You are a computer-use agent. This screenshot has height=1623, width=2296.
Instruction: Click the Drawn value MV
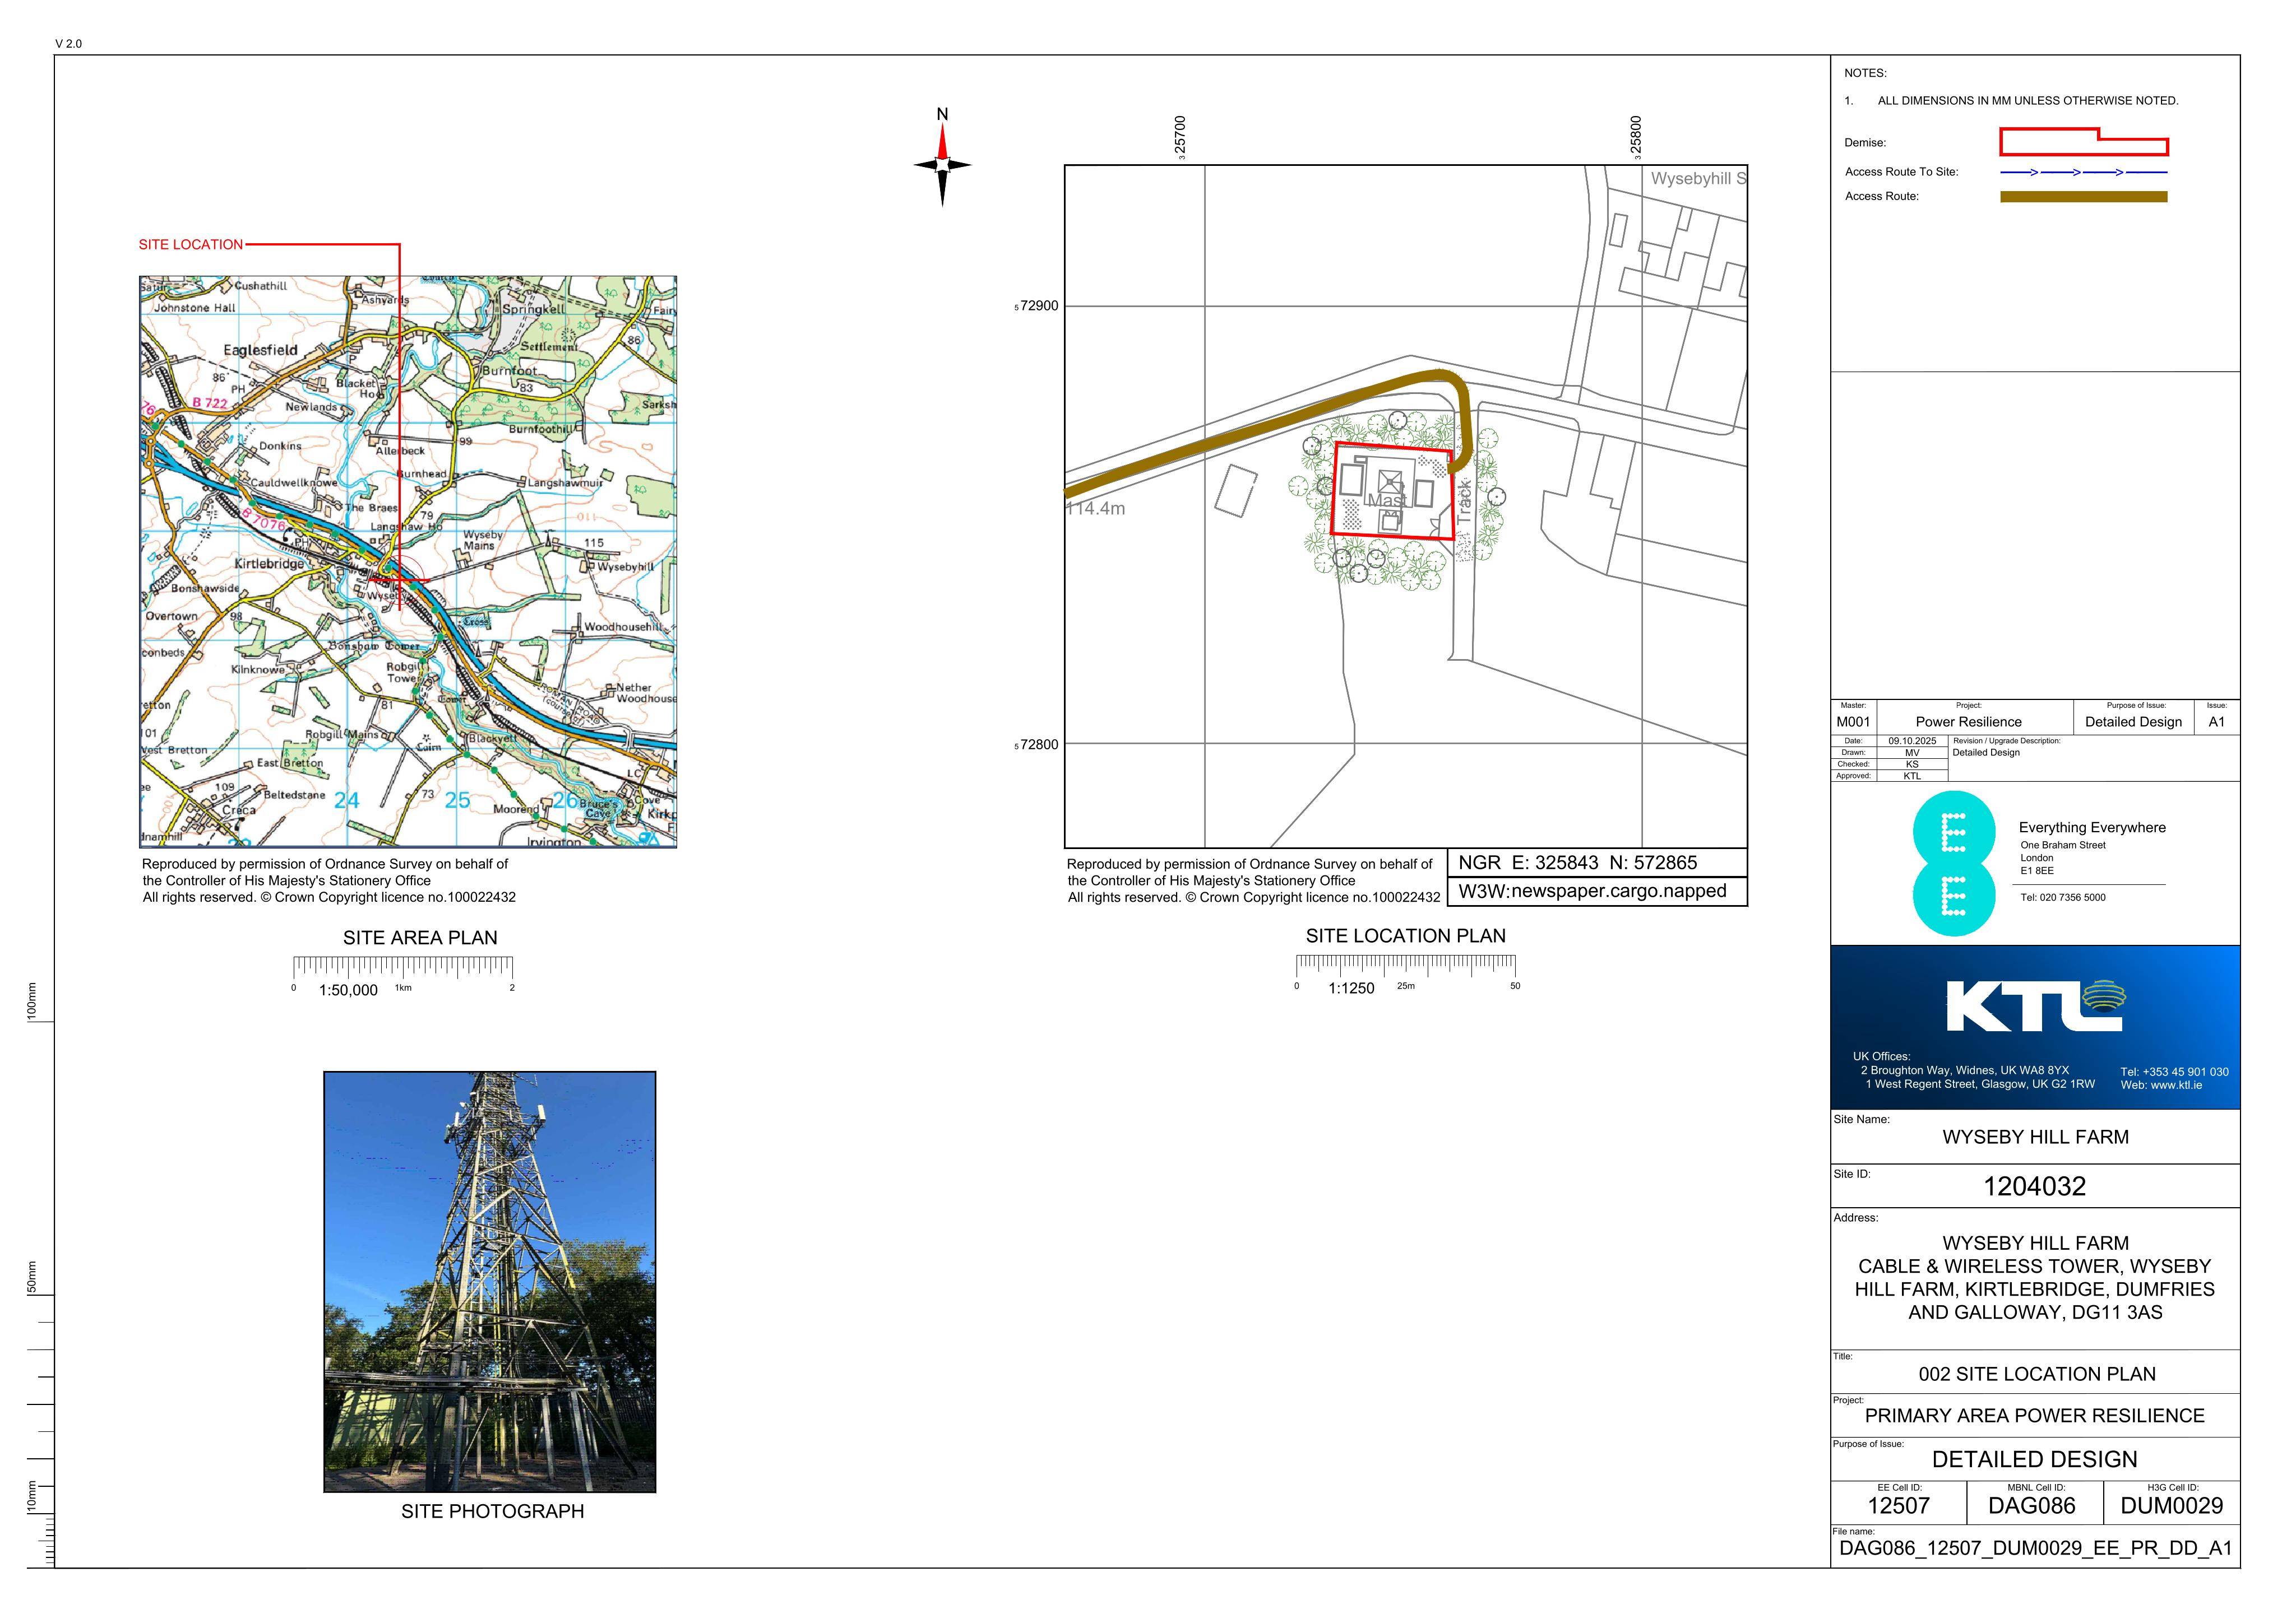[x=1912, y=753]
